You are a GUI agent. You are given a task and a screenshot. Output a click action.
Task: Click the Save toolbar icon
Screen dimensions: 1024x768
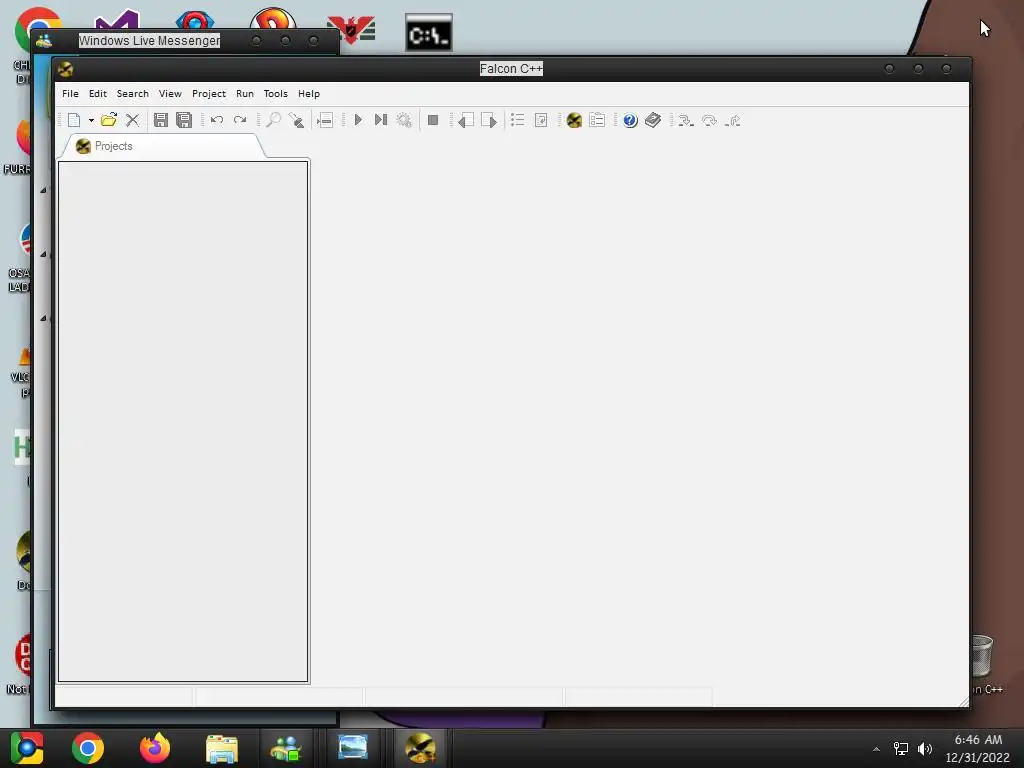click(x=161, y=120)
